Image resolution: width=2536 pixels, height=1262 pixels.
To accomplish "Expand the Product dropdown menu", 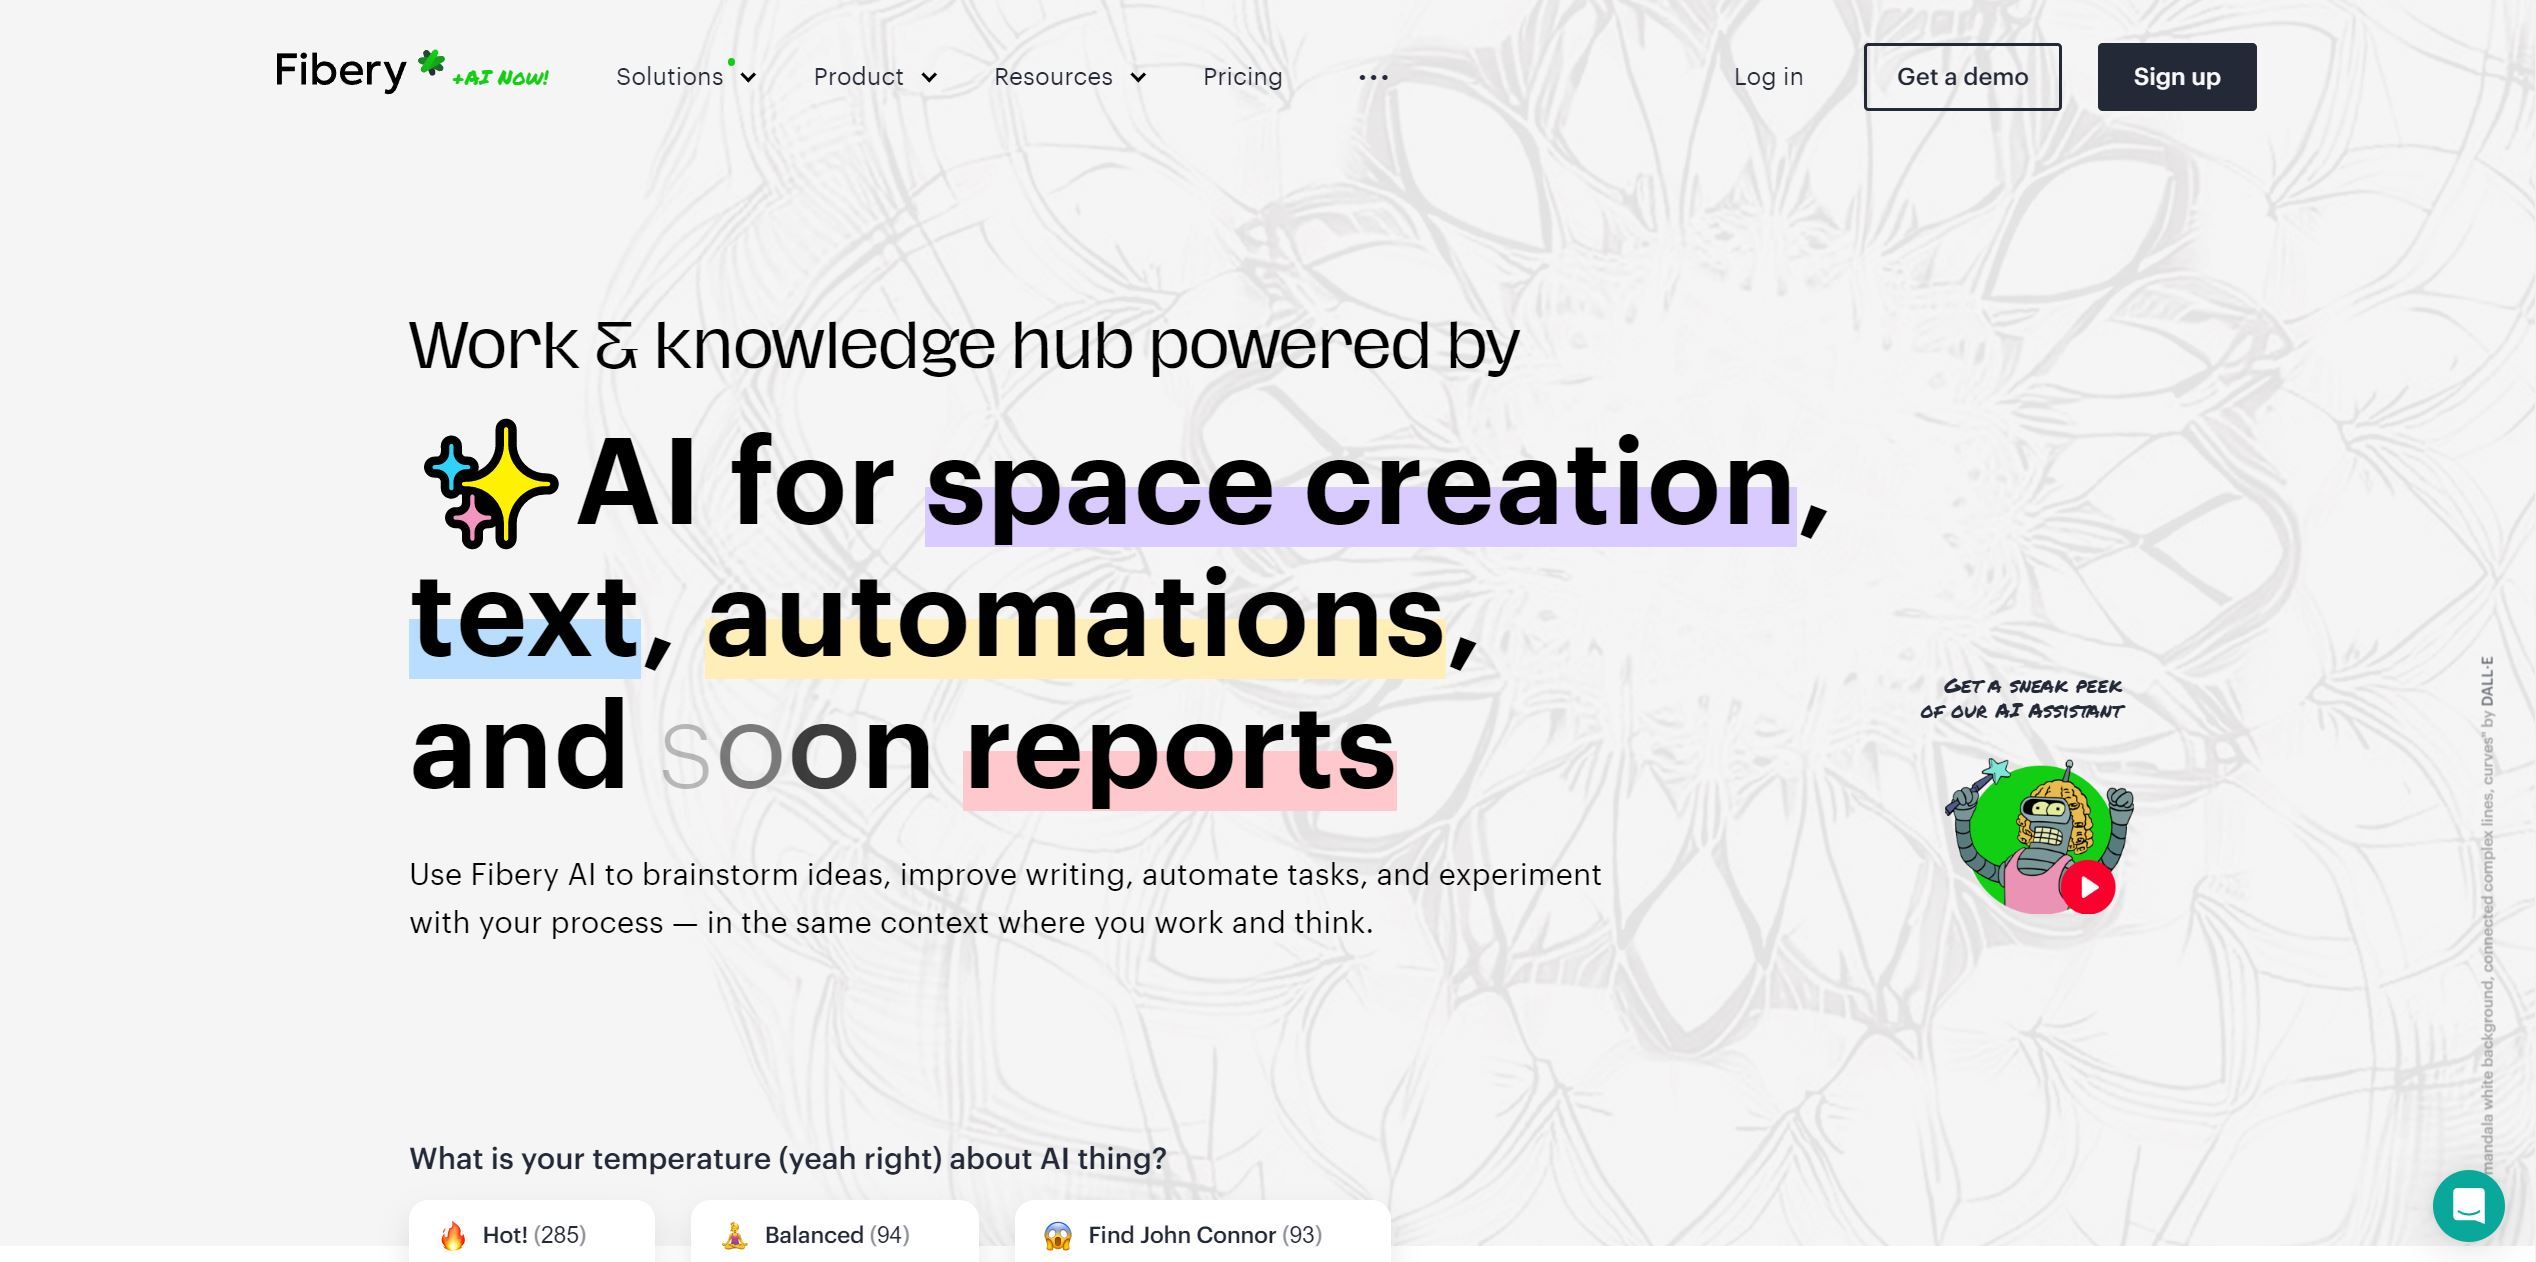I will pyautogui.click(x=873, y=76).
